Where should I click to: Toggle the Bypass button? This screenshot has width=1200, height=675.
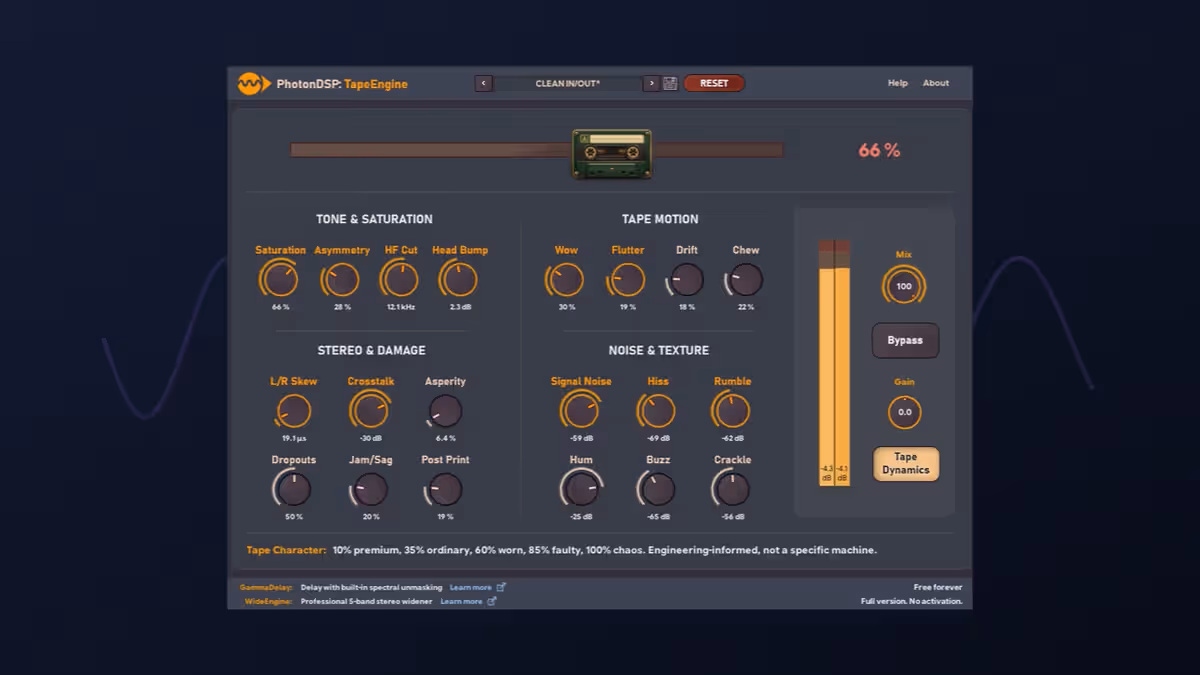tap(905, 340)
